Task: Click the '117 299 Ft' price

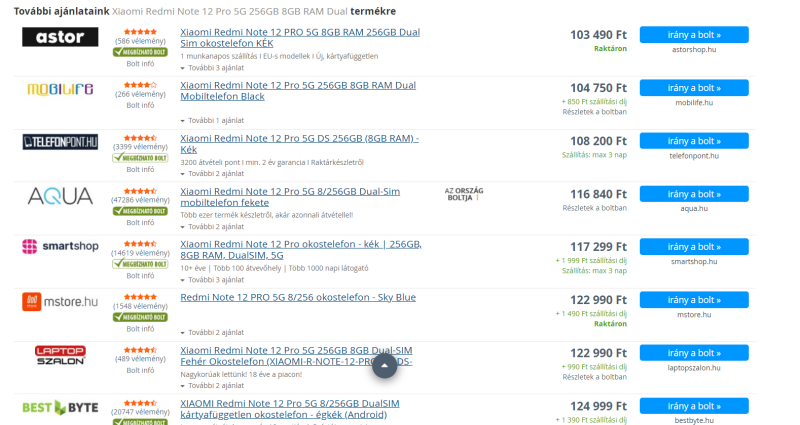Action: (x=598, y=247)
